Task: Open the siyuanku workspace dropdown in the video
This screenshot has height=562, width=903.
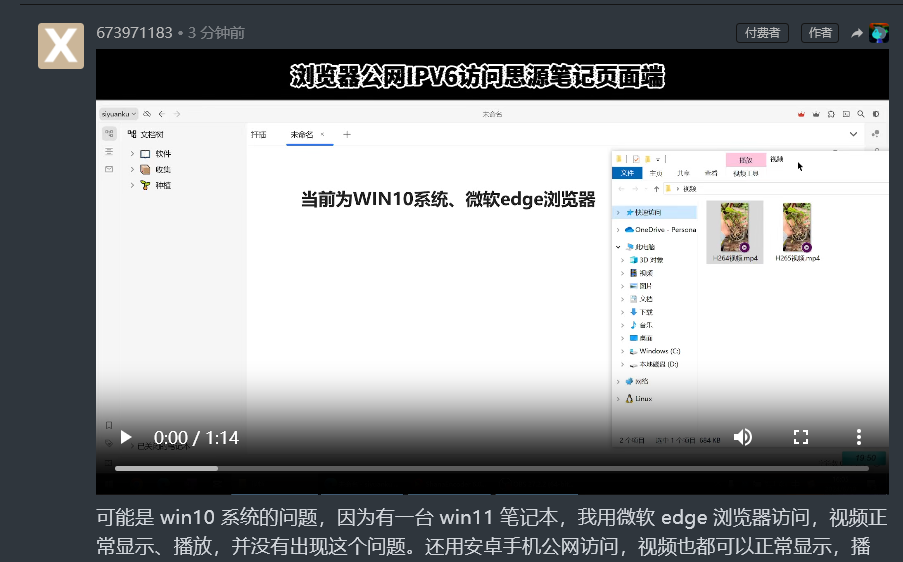Action: tap(119, 114)
